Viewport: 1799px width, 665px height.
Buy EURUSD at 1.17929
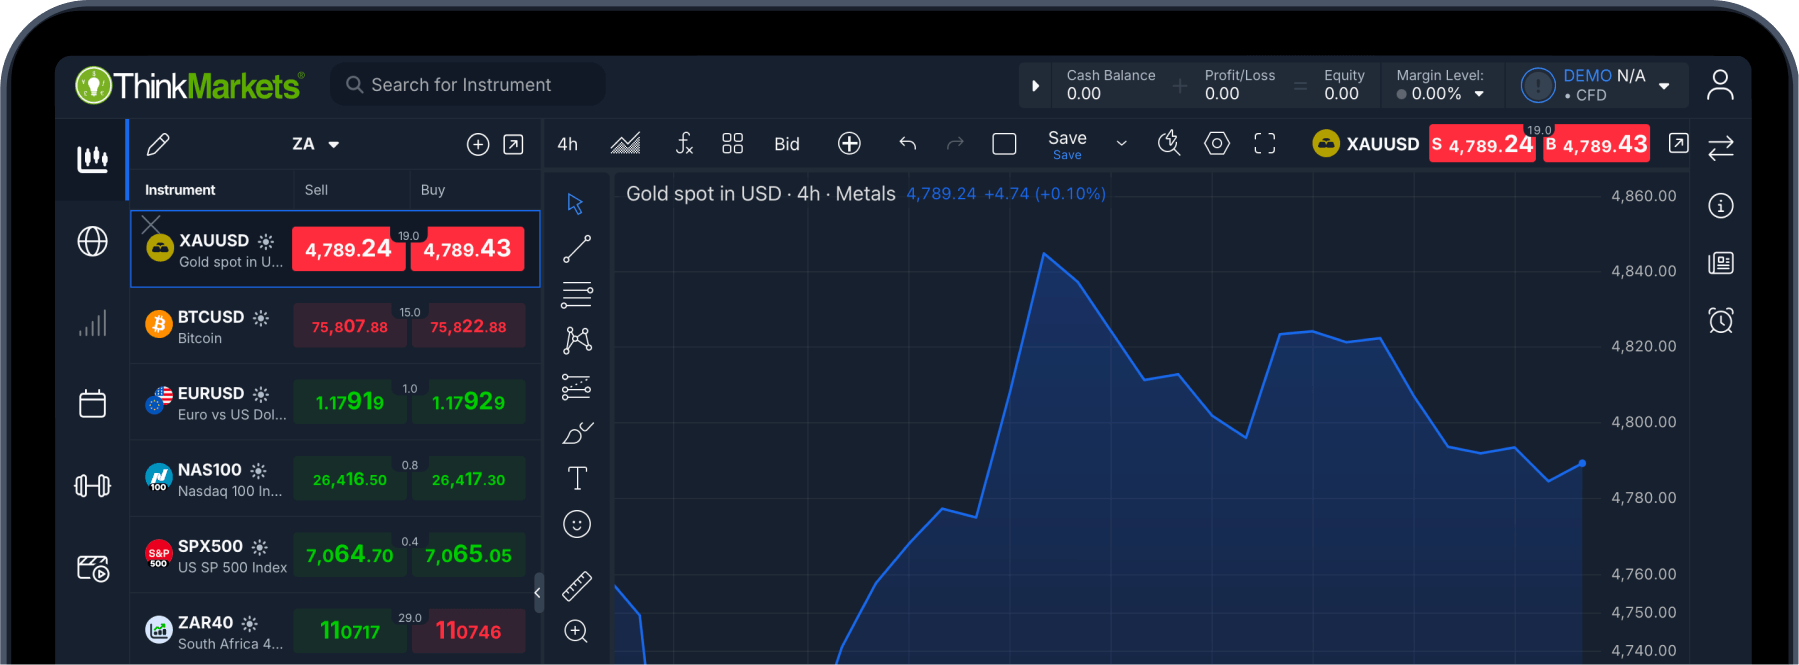coord(468,402)
